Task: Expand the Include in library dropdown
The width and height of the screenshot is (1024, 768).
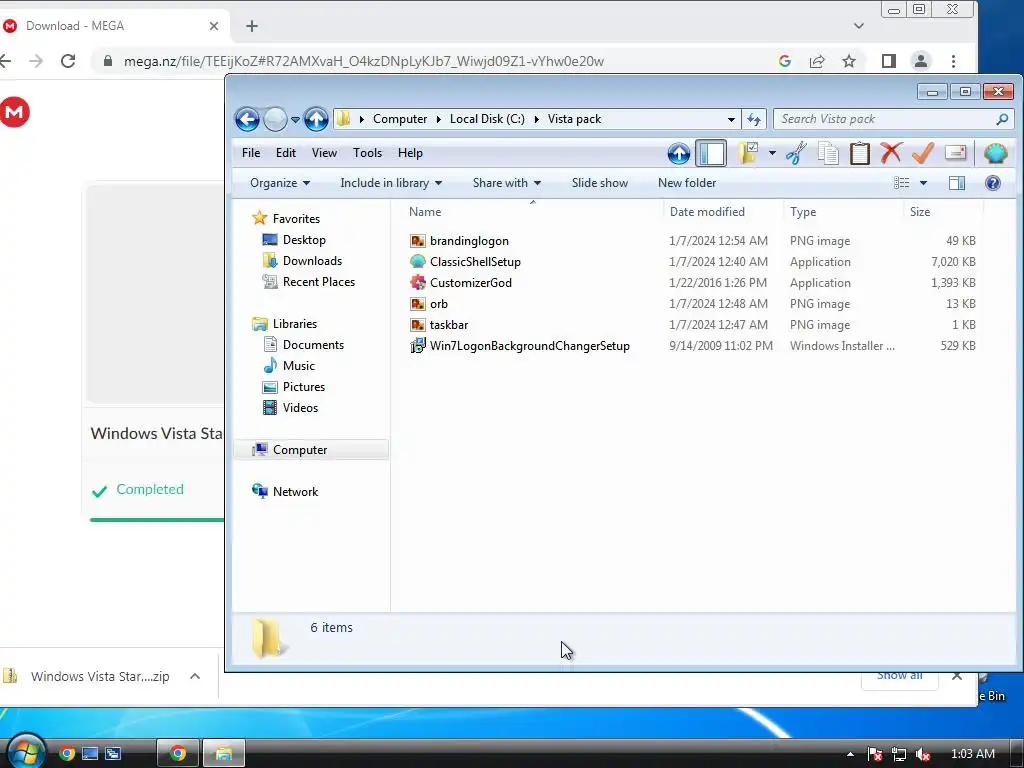Action: (x=391, y=183)
